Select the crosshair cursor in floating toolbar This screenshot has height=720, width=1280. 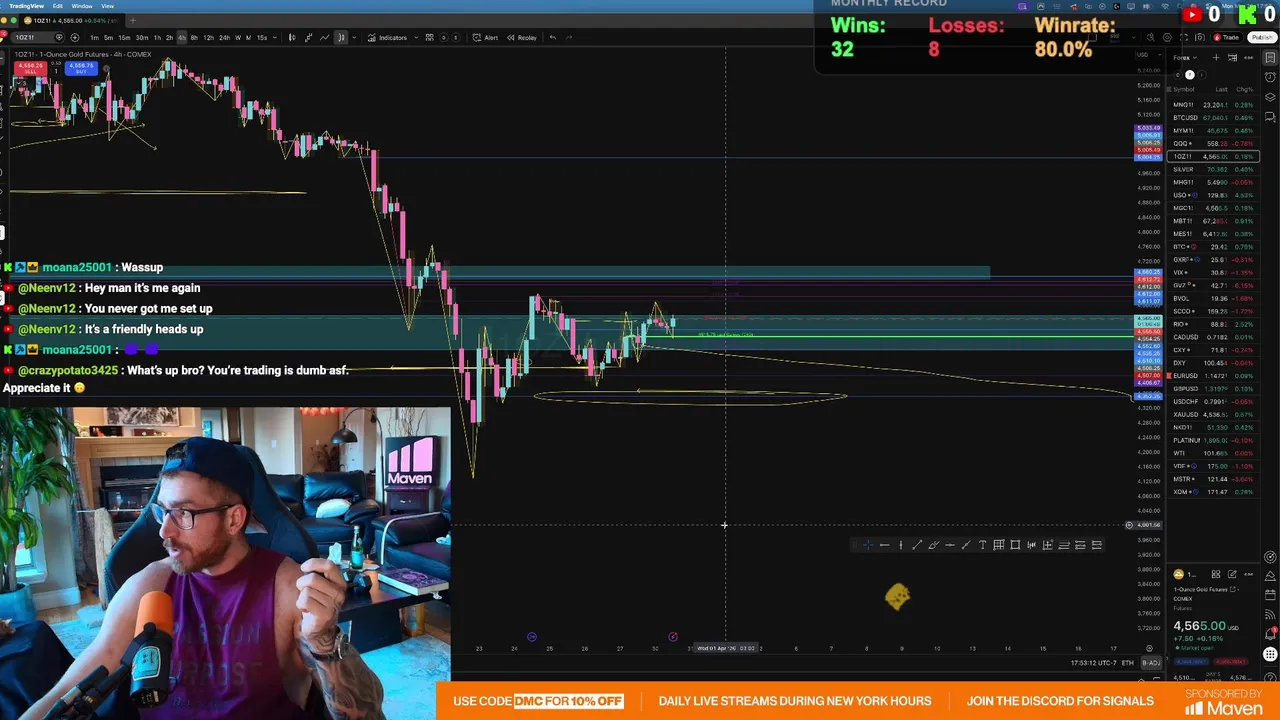(868, 544)
